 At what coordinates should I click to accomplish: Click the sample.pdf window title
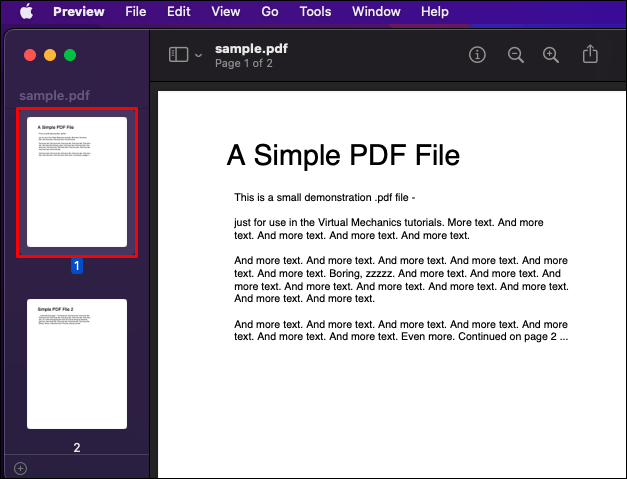251,49
